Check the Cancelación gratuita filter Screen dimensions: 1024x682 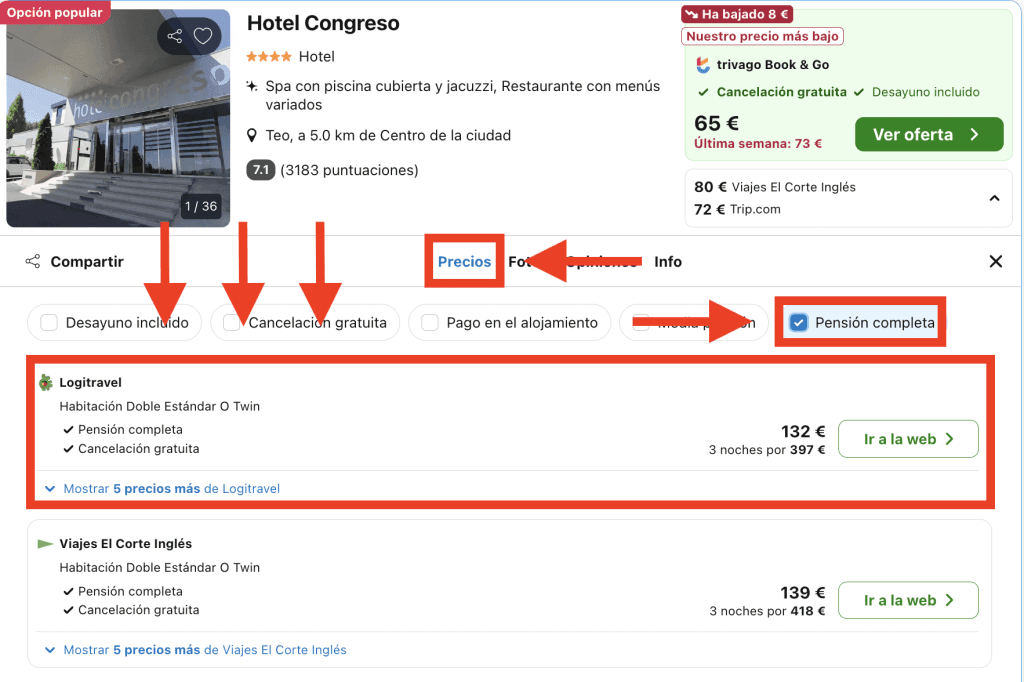click(x=231, y=323)
